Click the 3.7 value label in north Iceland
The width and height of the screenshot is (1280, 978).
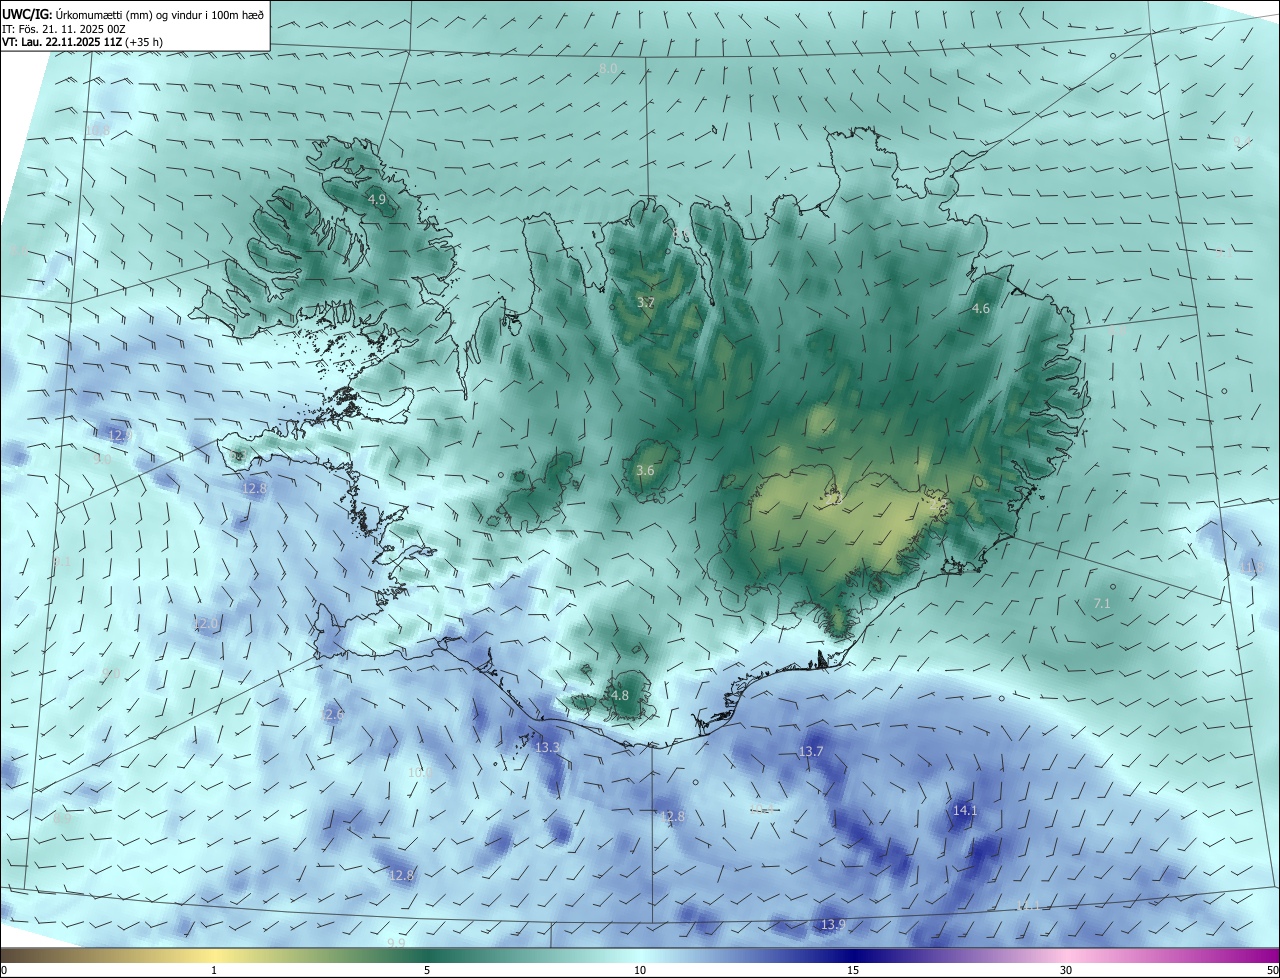[x=646, y=302]
